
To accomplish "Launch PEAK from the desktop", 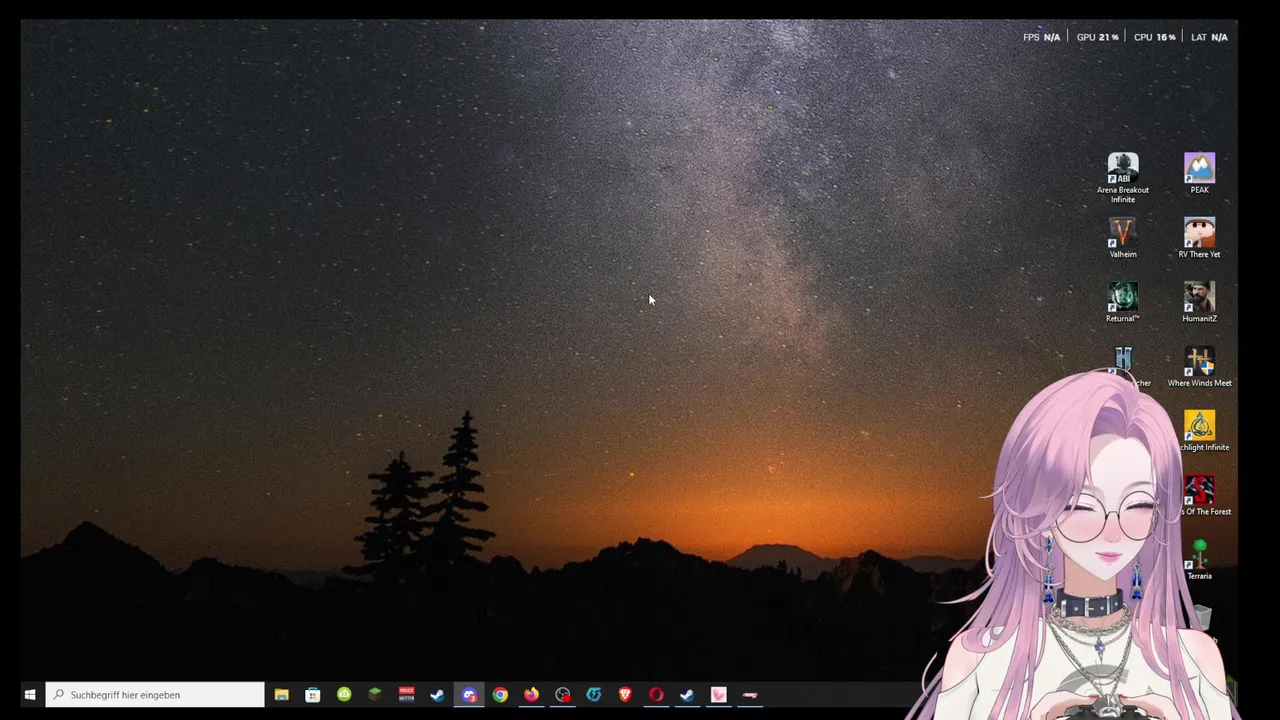I will pyautogui.click(x=1199, y=173).
